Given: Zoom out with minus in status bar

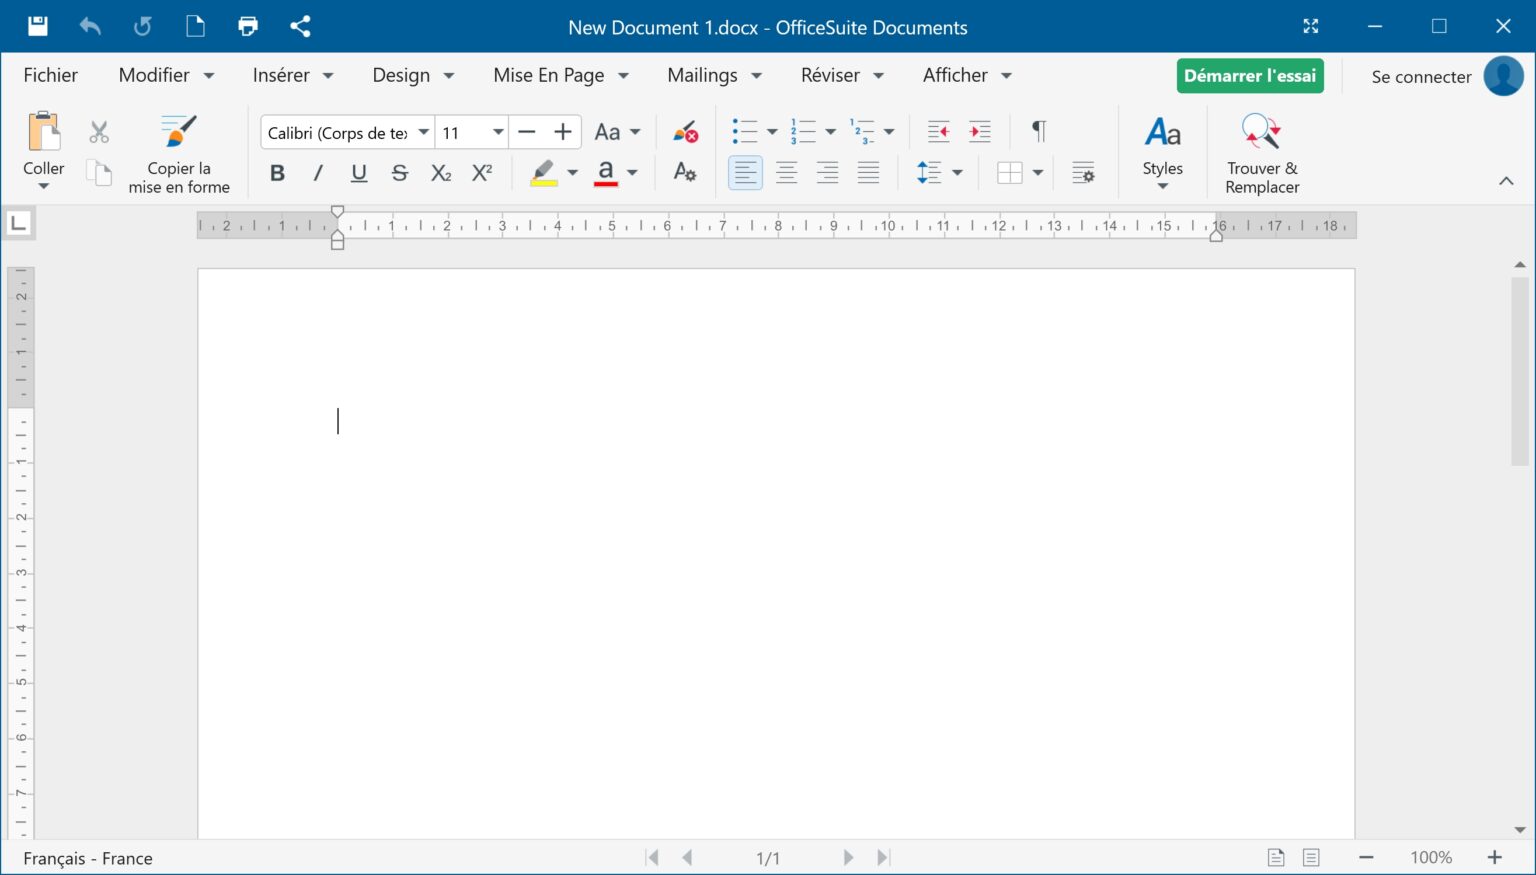Looking at the screenshot, I should pos(1366,857).
